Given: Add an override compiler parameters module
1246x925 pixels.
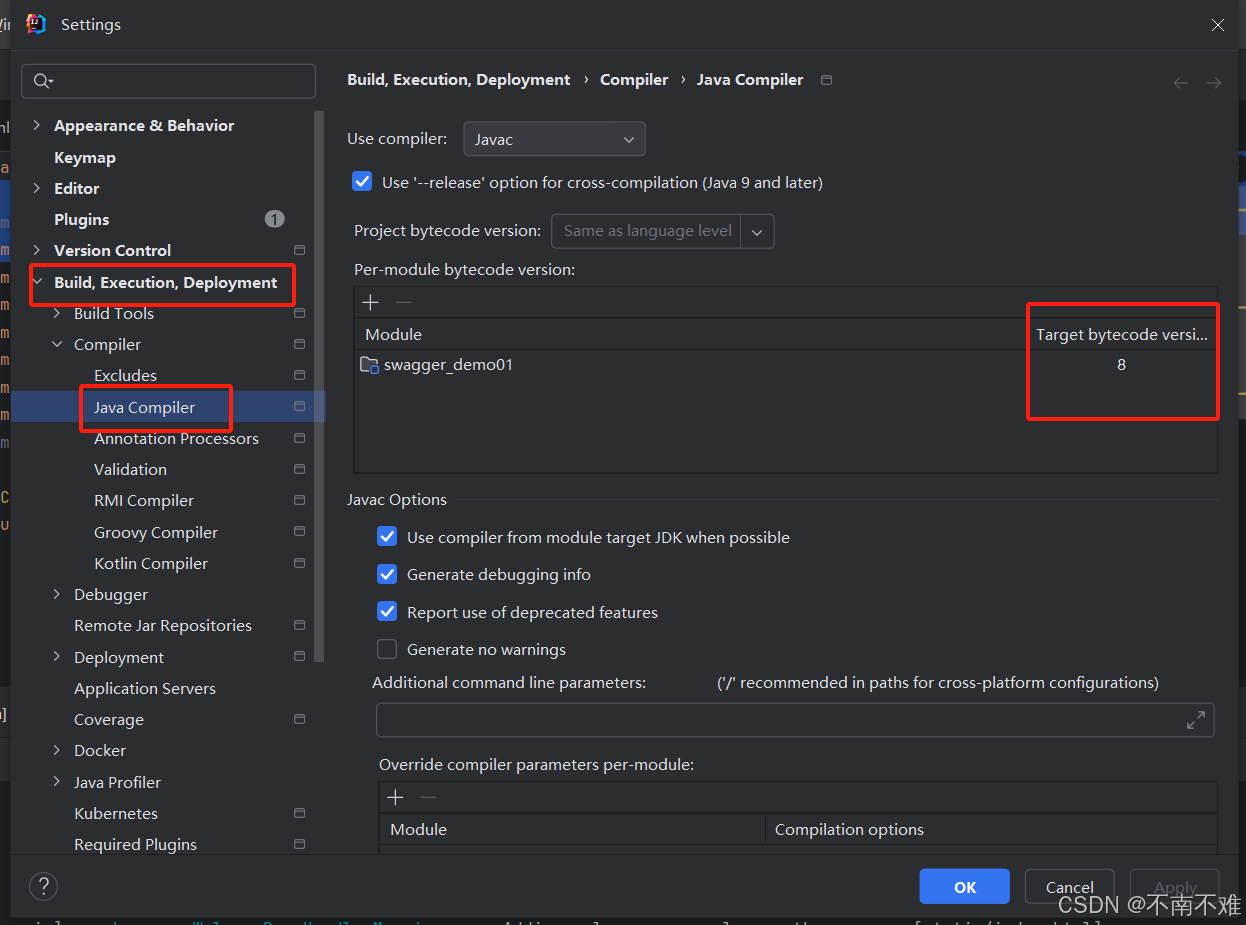Looking at the screenshot, I should coord(396,797).
